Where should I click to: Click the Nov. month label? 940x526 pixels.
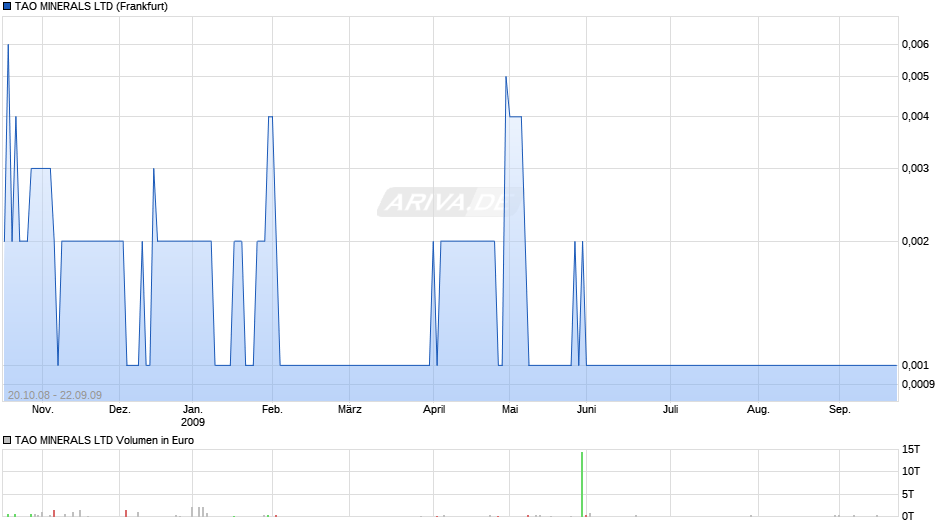43,410
